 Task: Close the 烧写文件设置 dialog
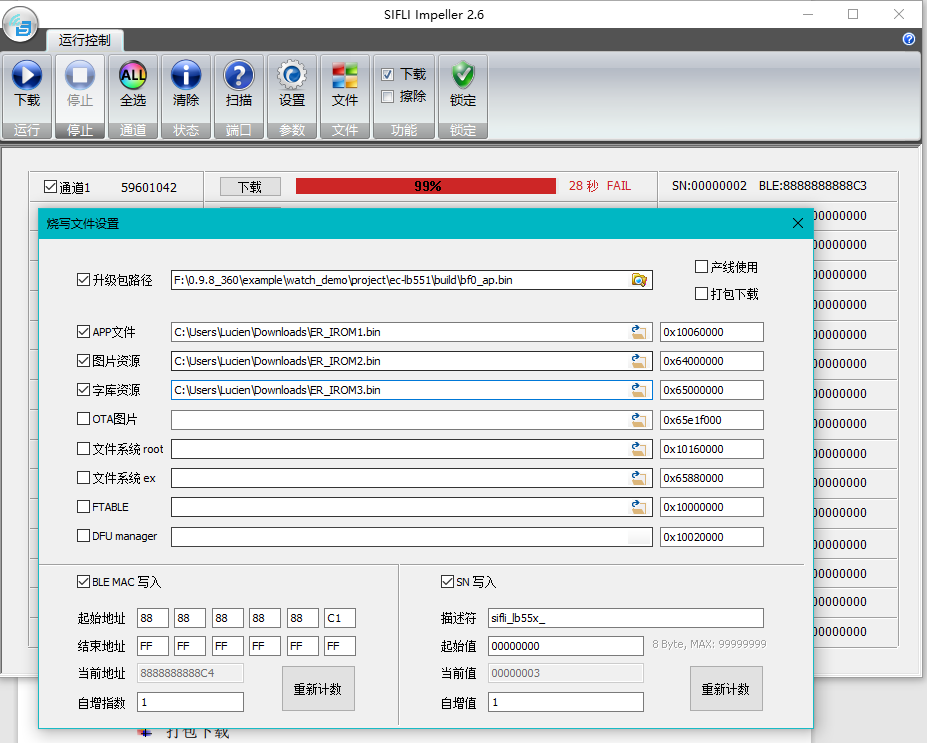[x=798, y=223]
